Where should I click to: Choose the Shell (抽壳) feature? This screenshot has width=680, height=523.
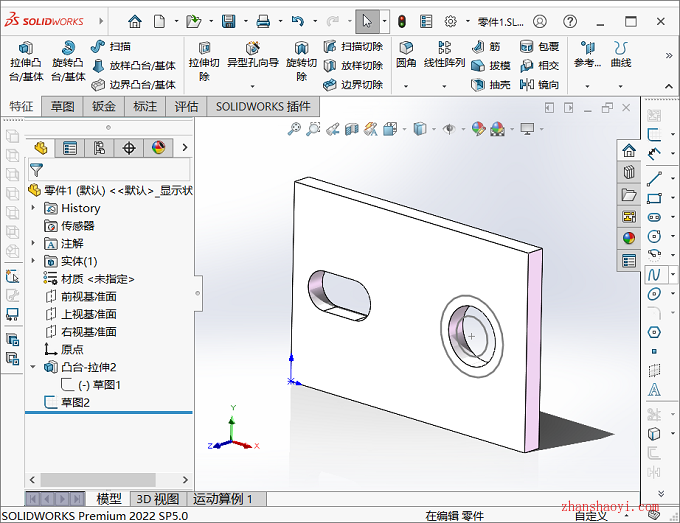(x=490, y=85)
